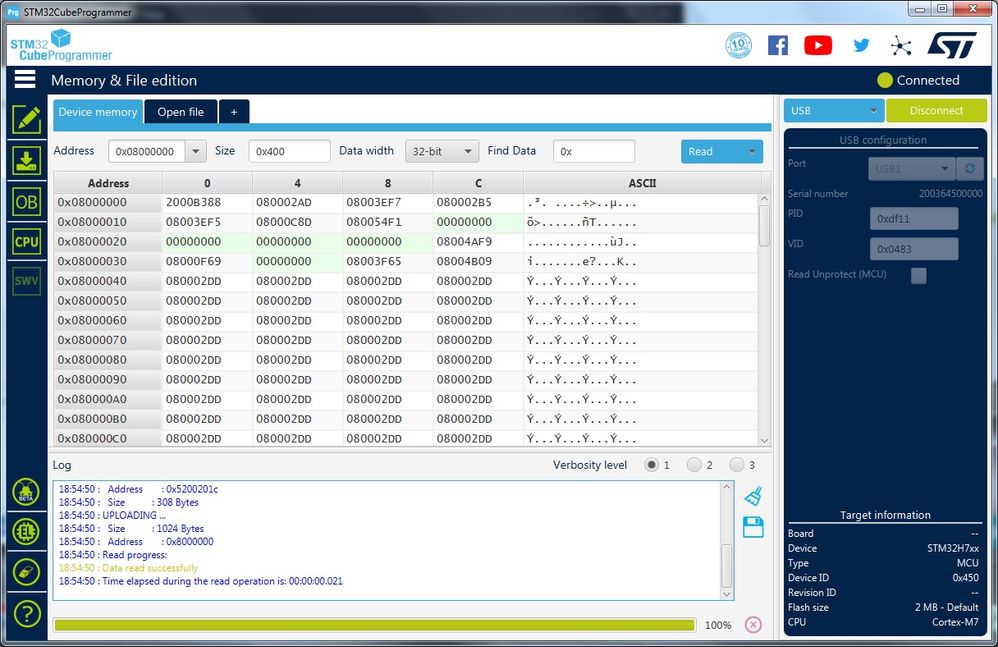Click memory table scroll down arrow
This screenshot has height=647, width=998.
764,440
